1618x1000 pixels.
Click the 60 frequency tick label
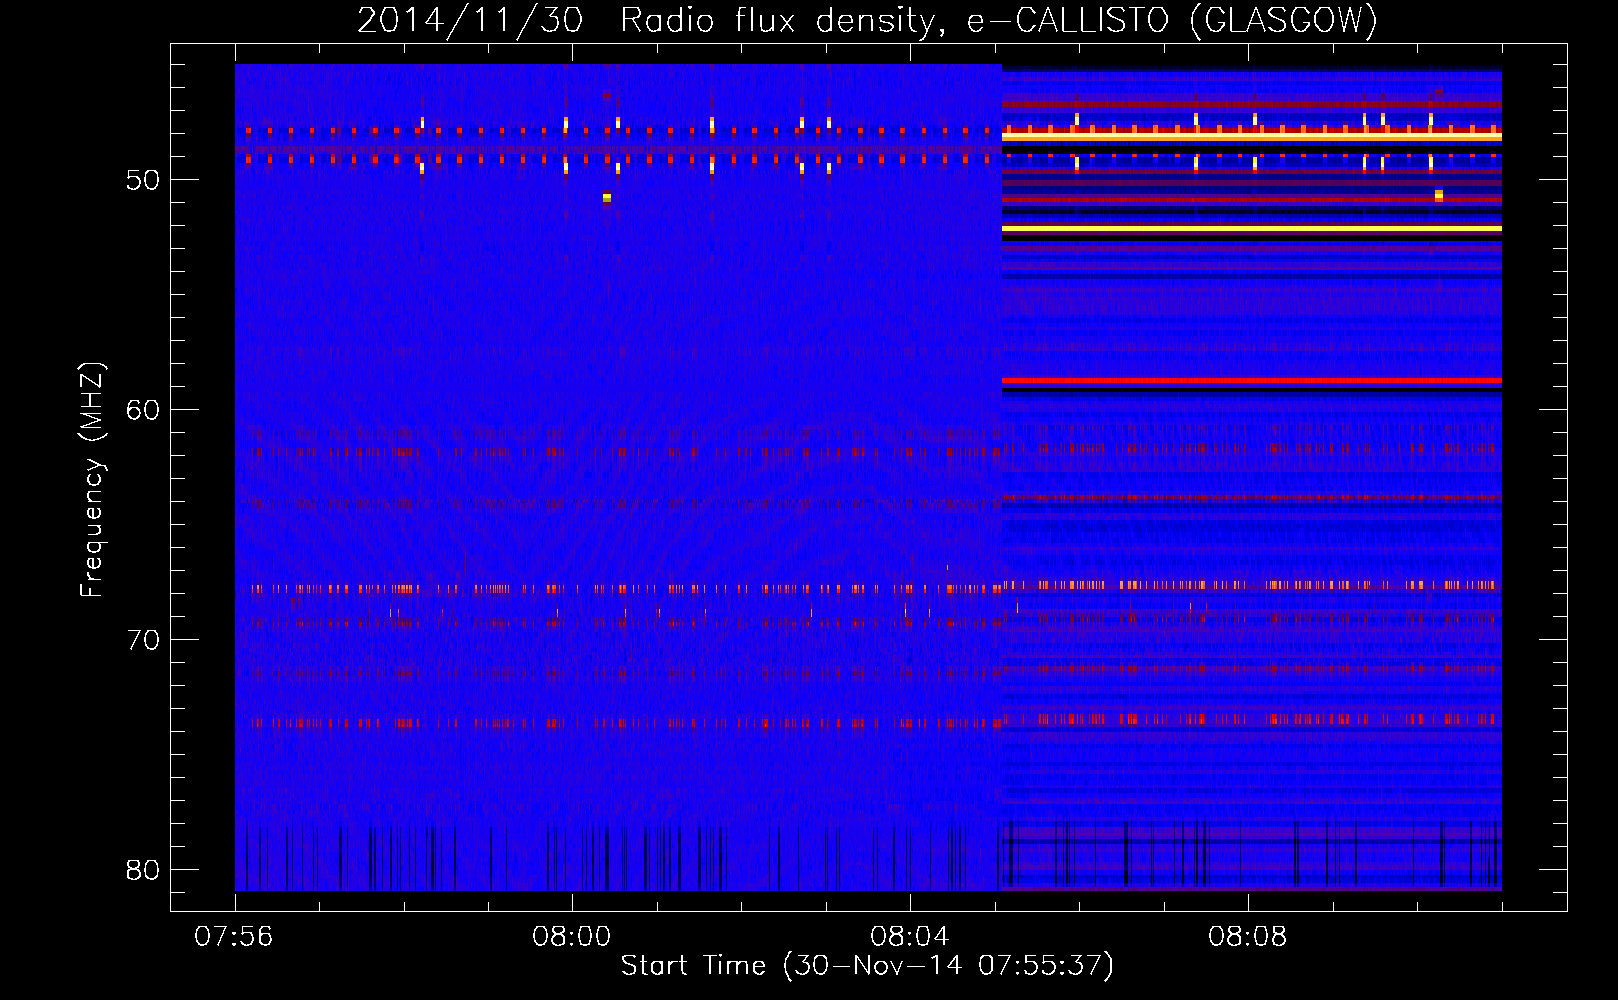(143, 410)
